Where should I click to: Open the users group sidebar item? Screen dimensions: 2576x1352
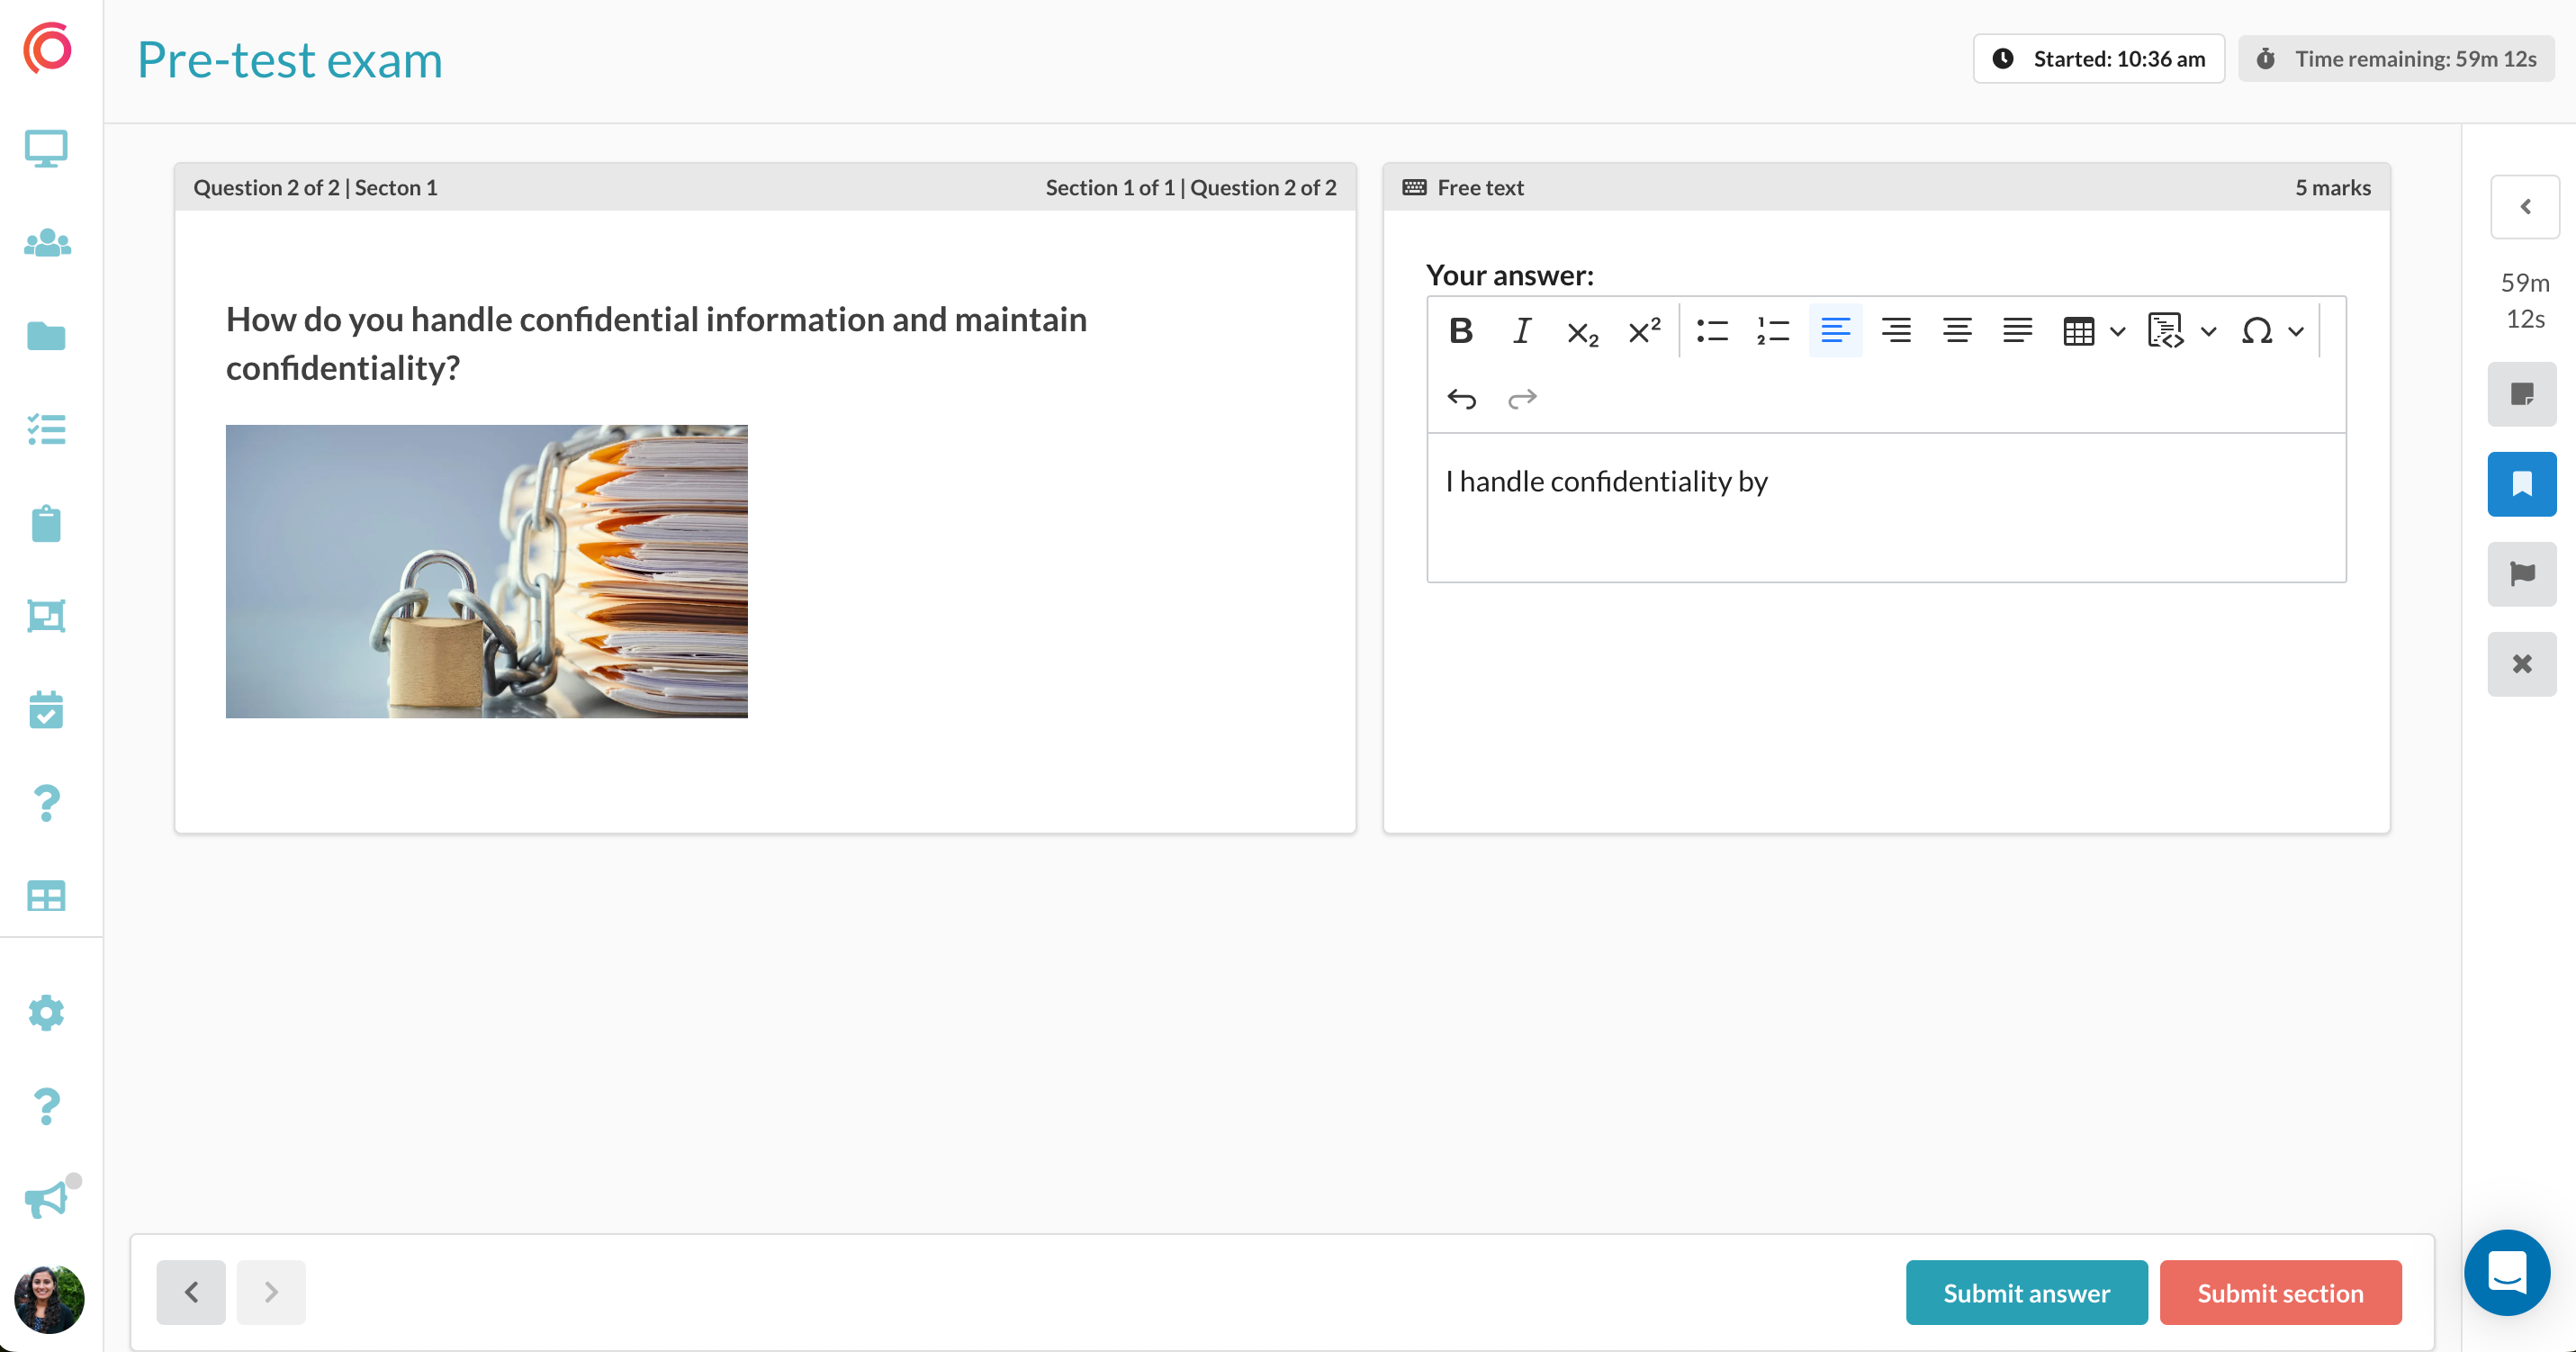pyautogui.click(x=46, y=243)
